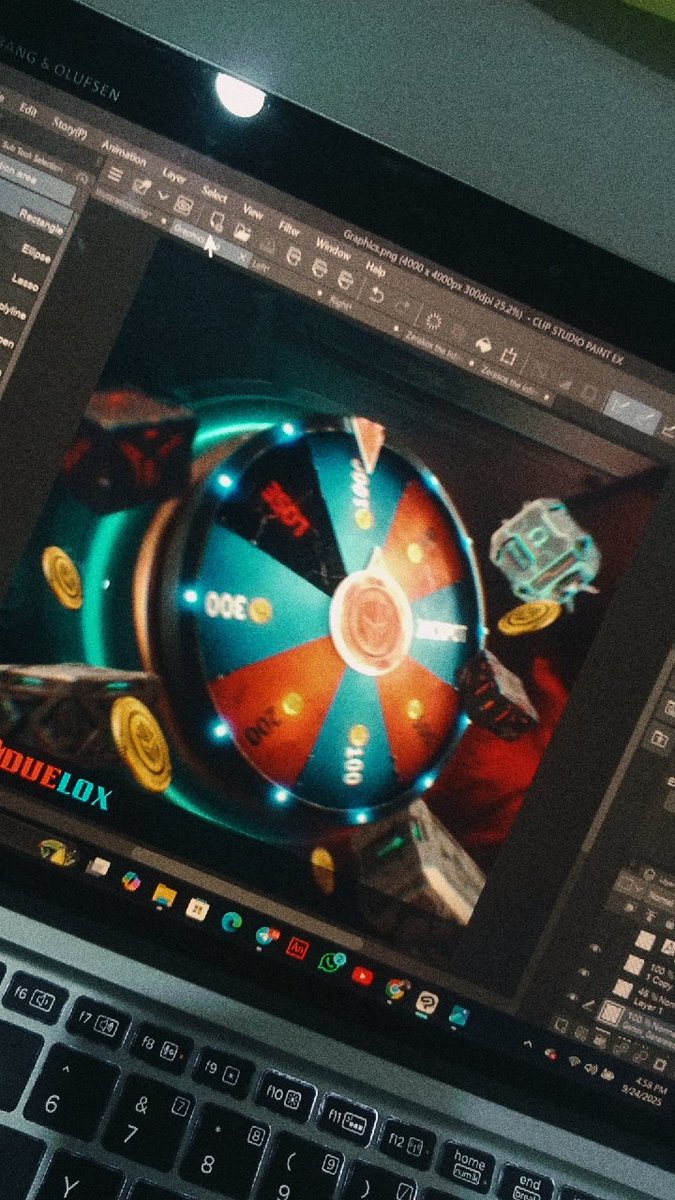
Task: Click the Undo arrow icon
Action: click(376, 294)
